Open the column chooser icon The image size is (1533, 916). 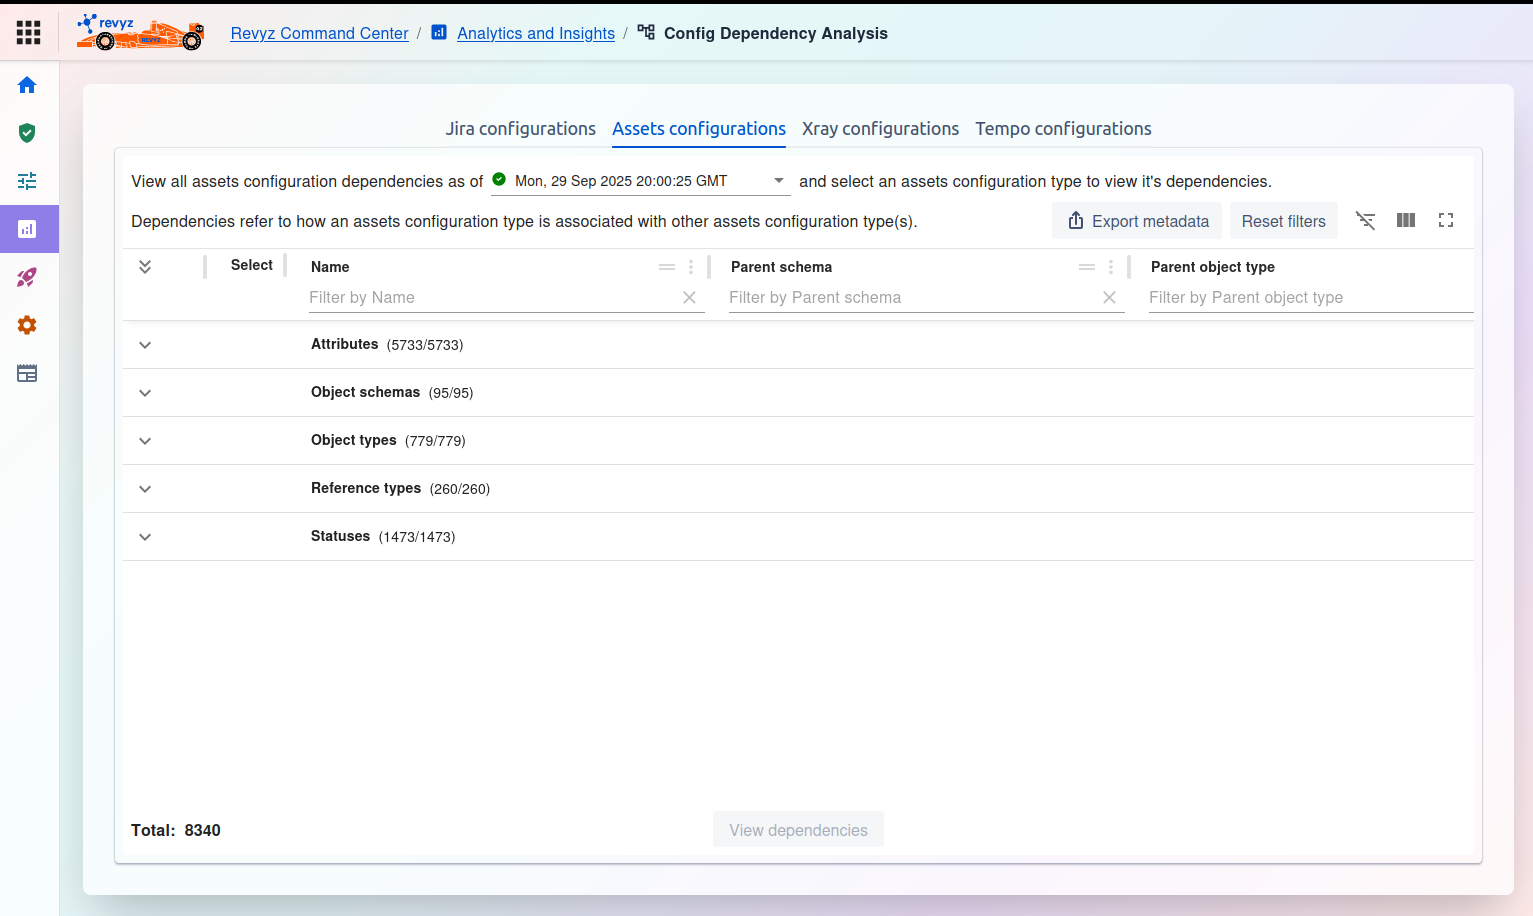pyautogui.click(x=1405, y=221)
